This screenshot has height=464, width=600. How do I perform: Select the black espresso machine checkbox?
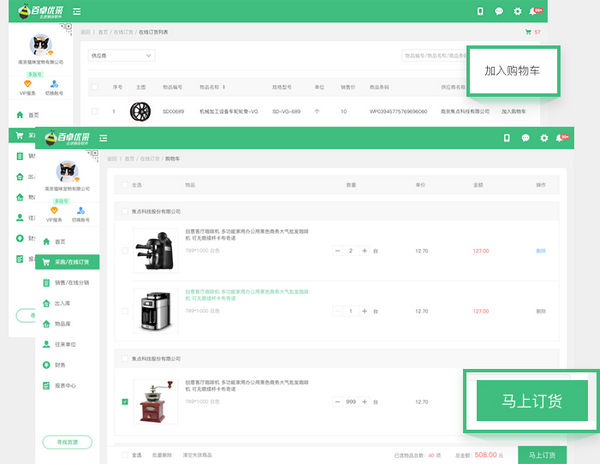tap(125, 250)
